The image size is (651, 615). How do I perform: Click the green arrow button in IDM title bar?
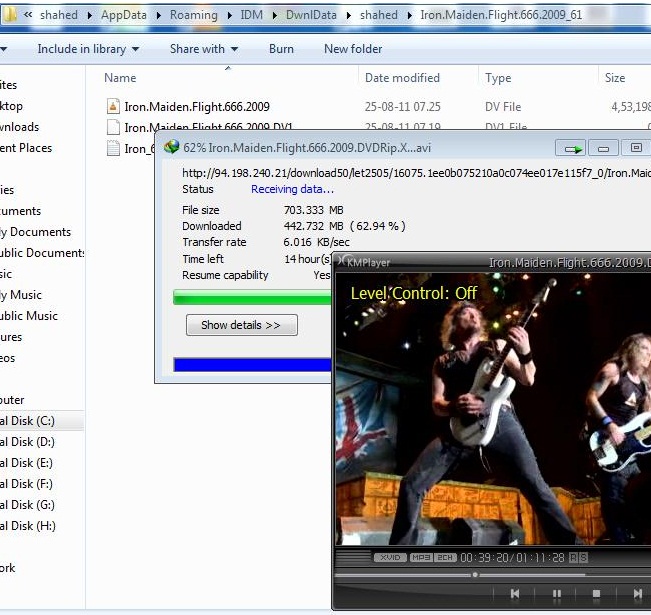(571, 148)
